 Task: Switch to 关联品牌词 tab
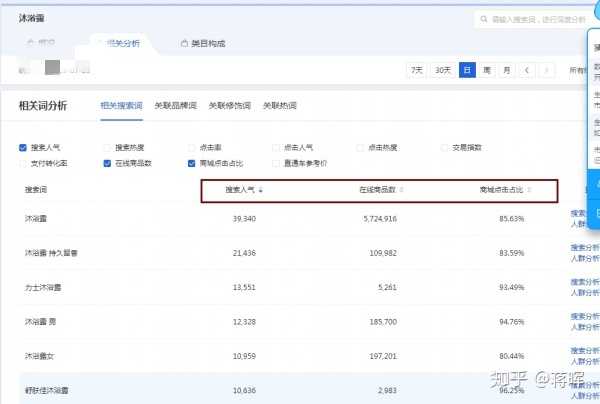click(x=175, y=105)
